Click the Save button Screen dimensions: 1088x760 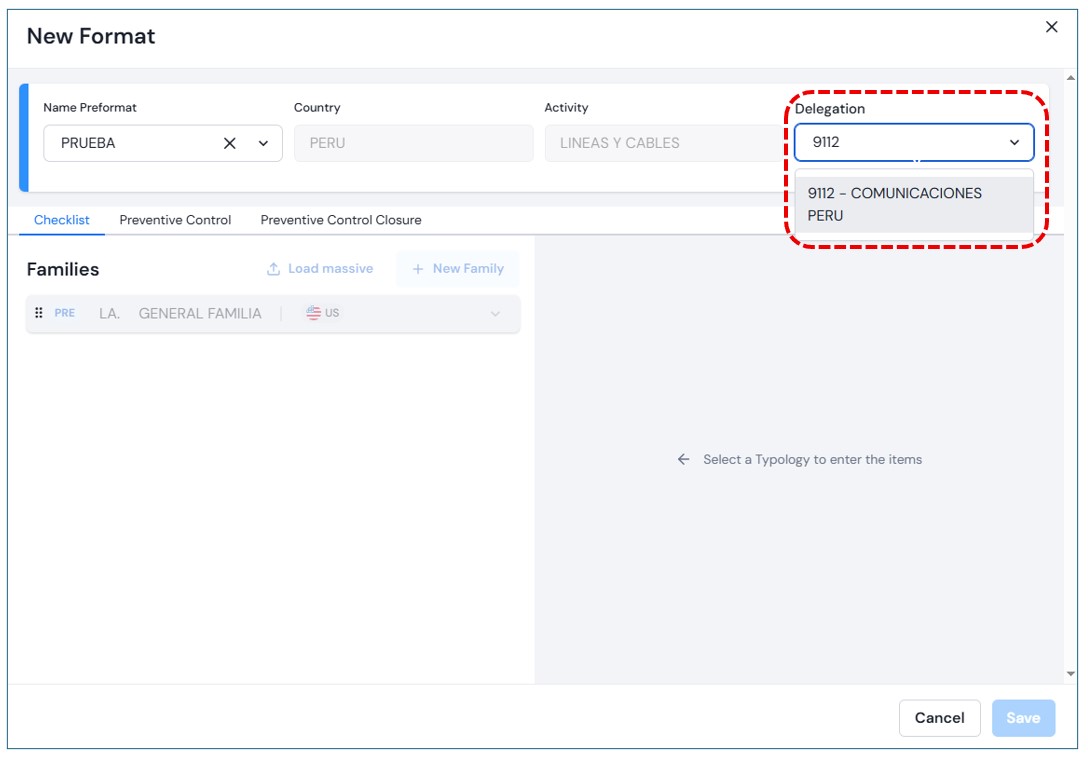point(1023,718)
